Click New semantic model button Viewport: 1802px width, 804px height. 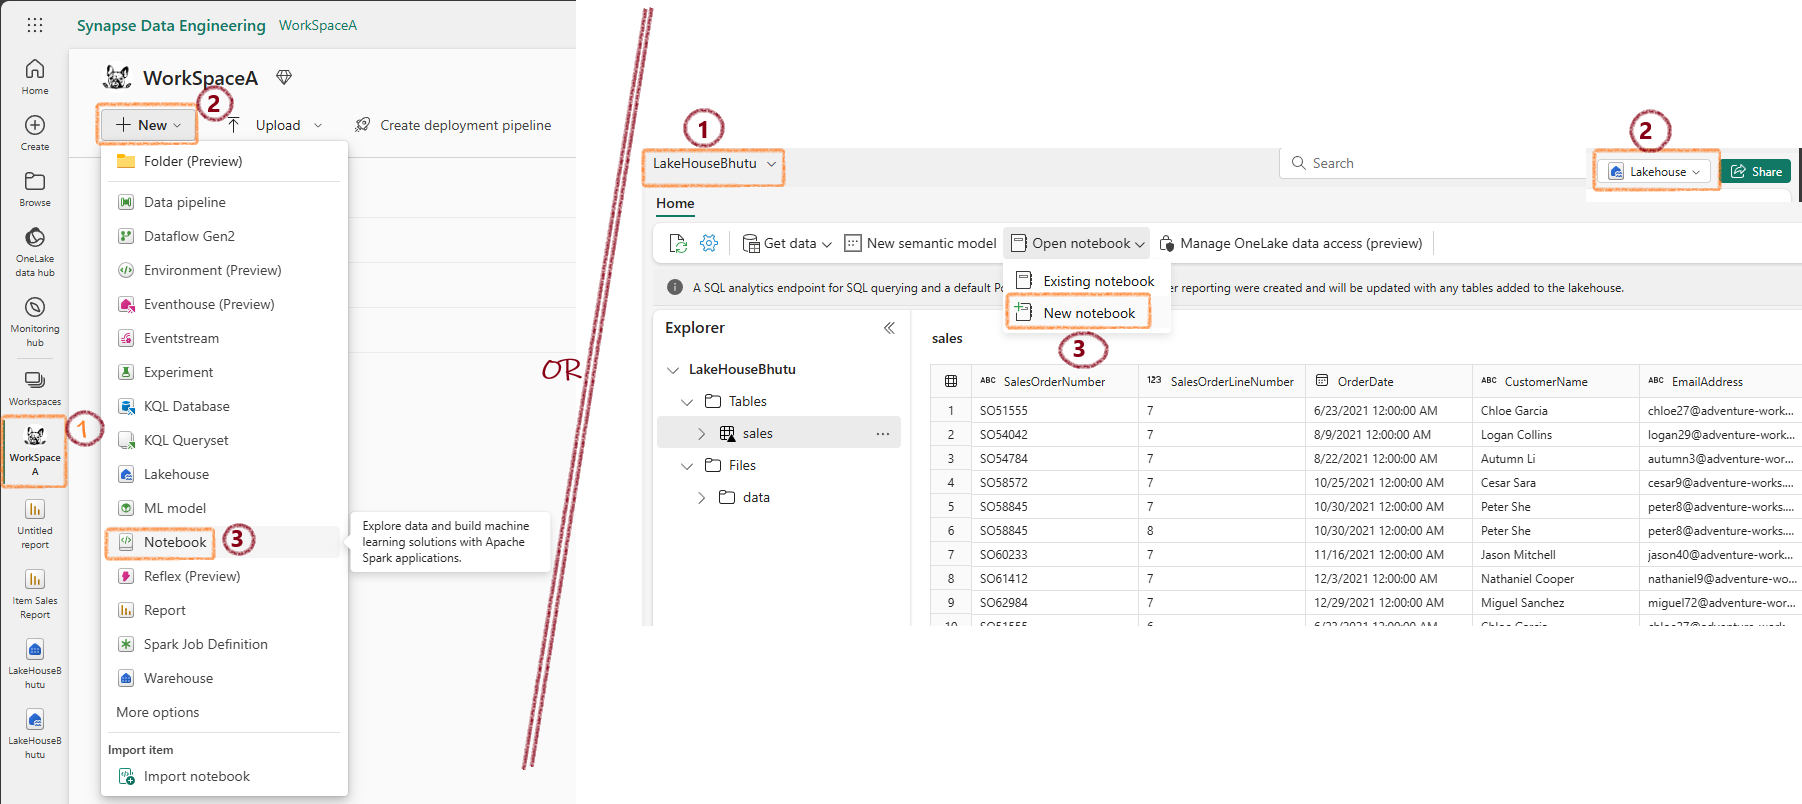coord(920,243)
